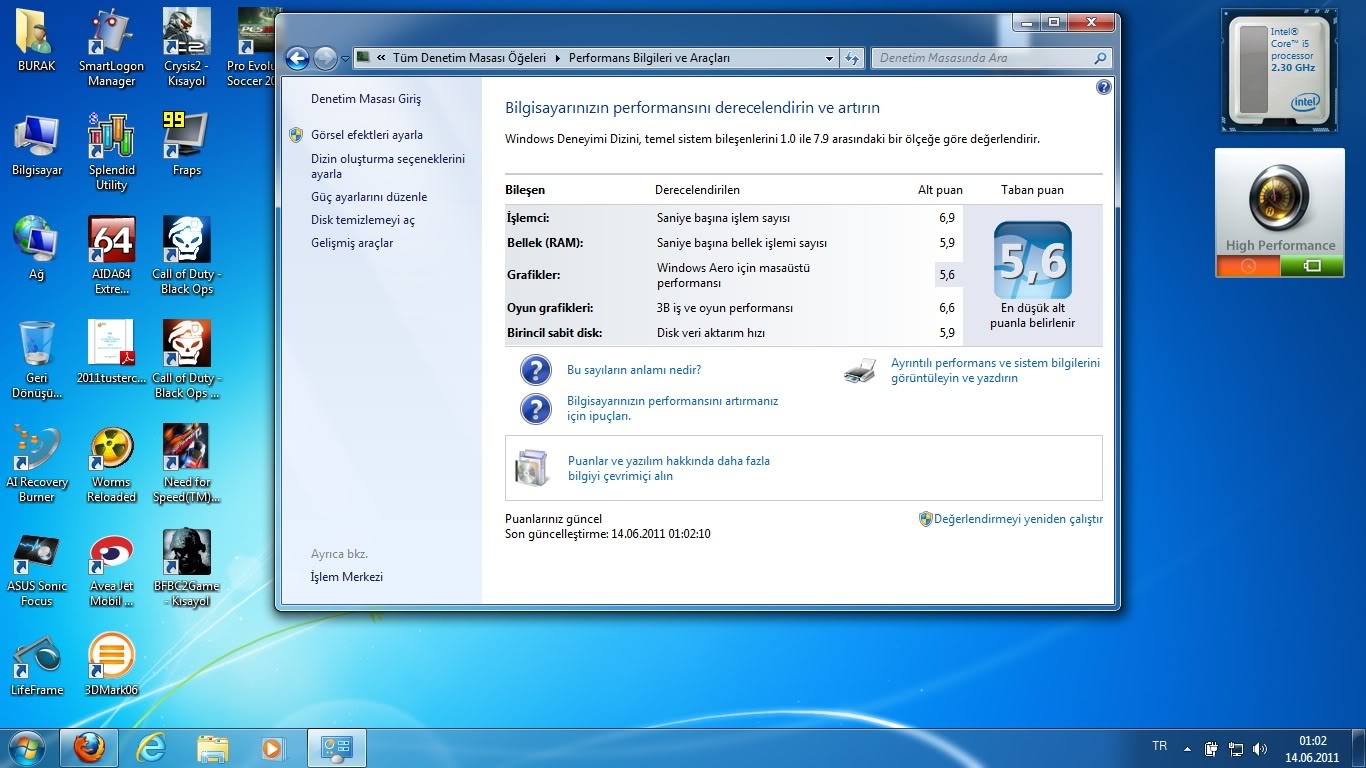Click the power battery tray icon
The height and width of the screenshot is (768, 1366).
click(1211, 748)
